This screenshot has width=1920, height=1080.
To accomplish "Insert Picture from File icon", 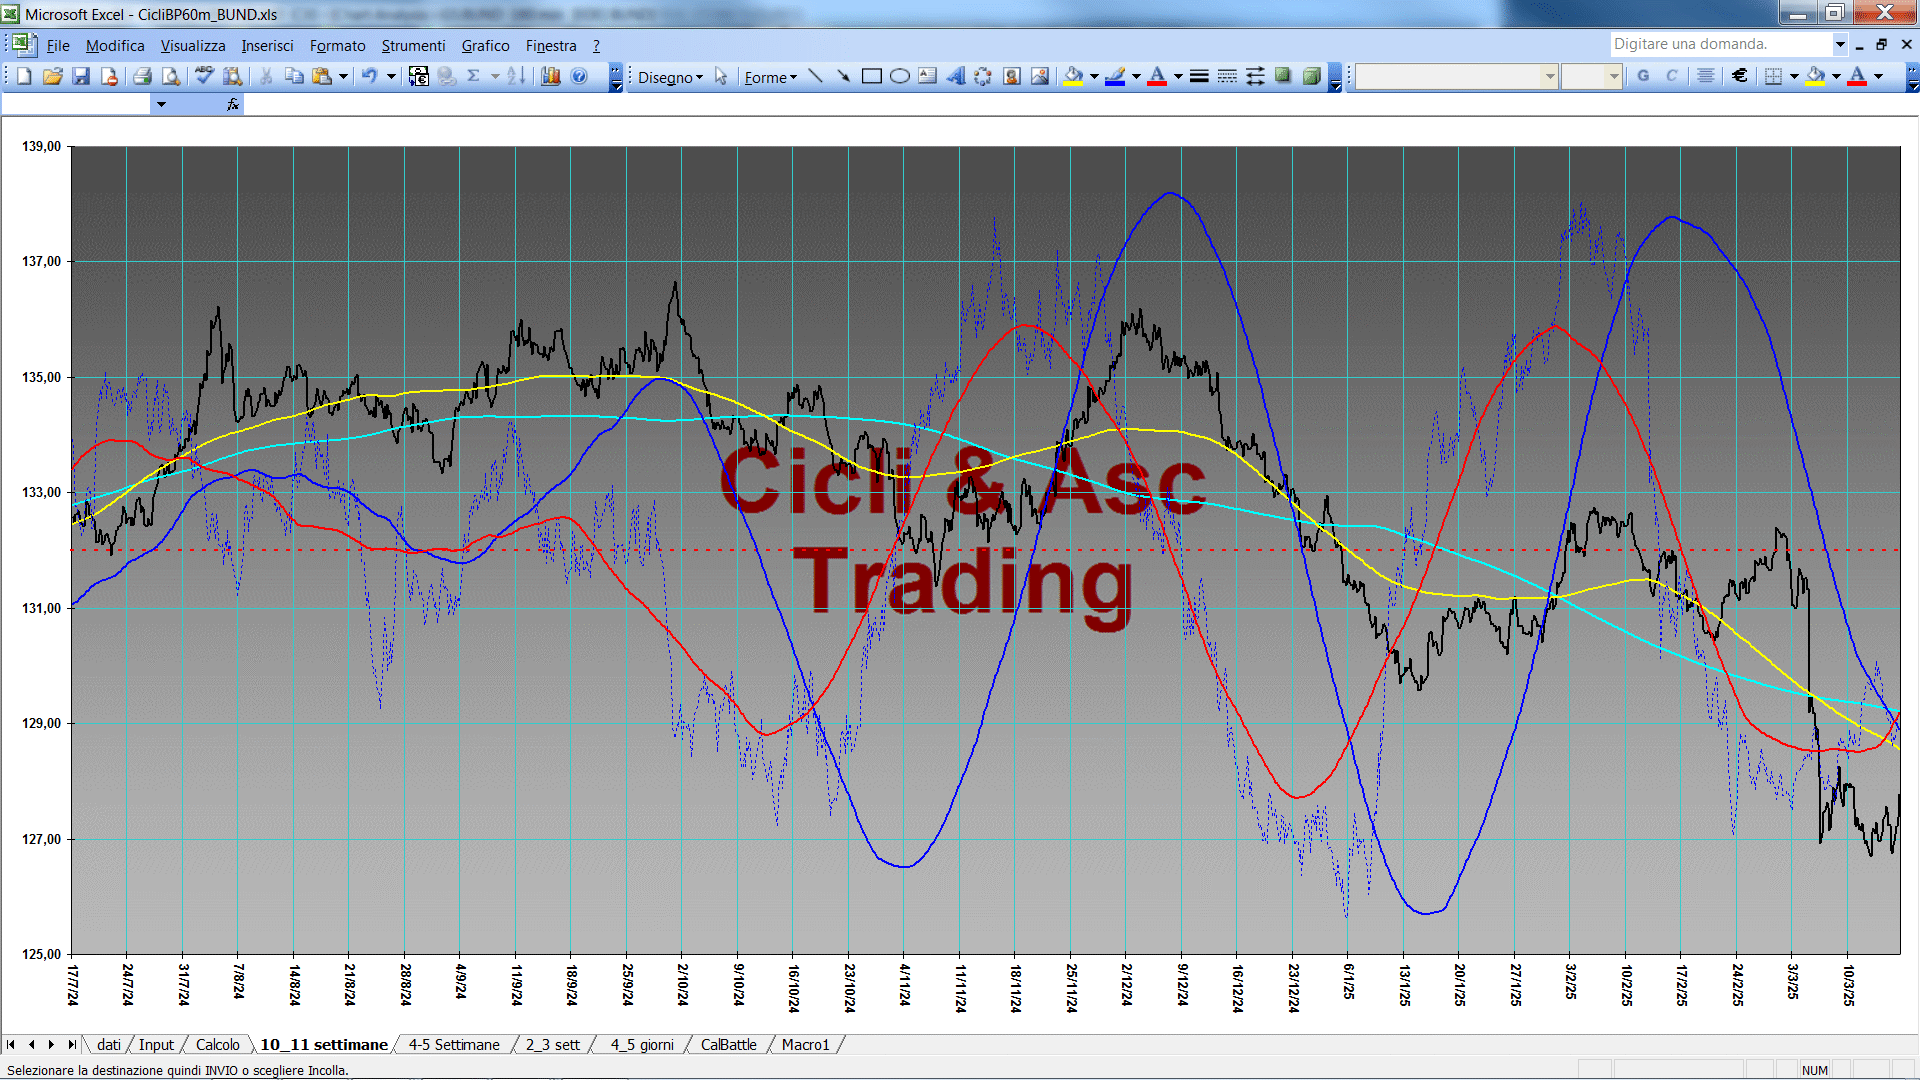I will coord(1039,76).
